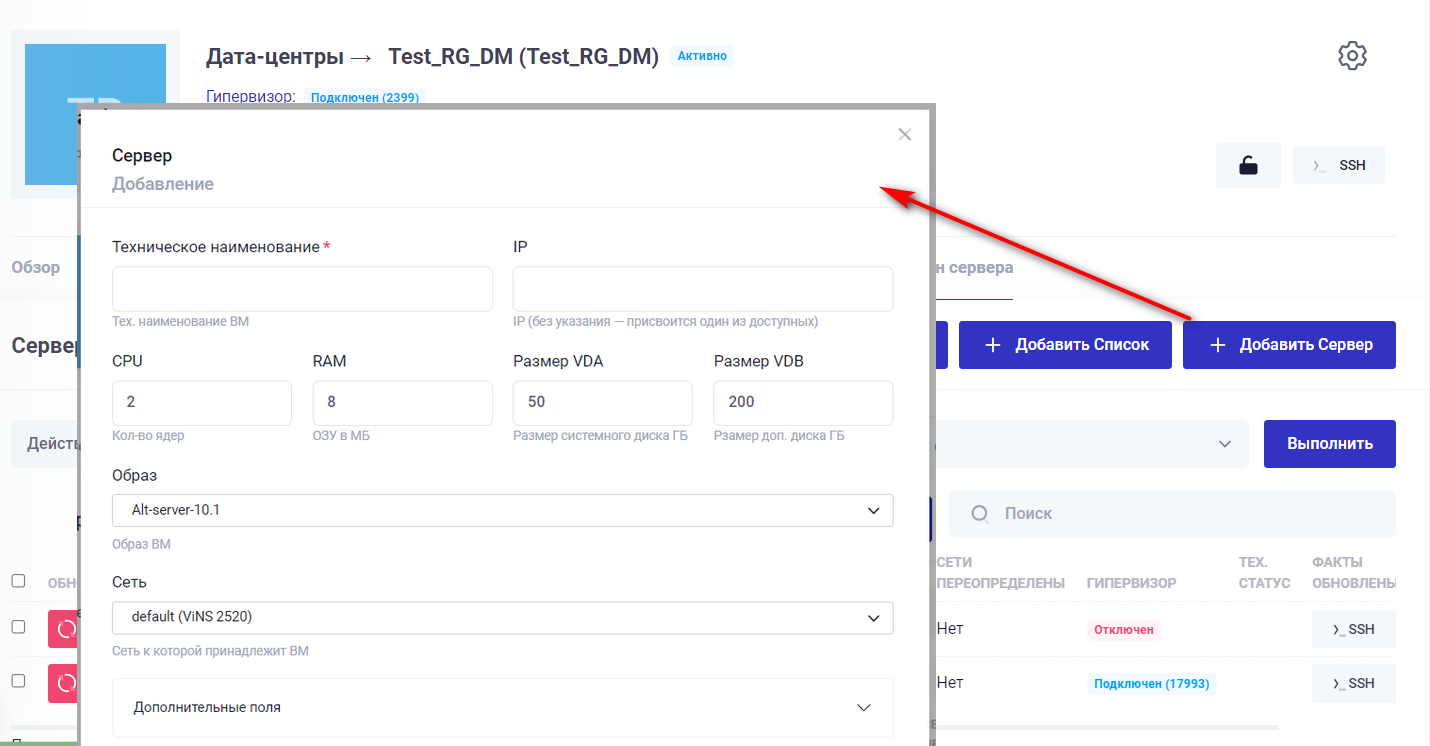Image resolution: width=1430 pixels, height=746 pixels.
Task: Click the Техническое наименование input field
Action: click(x=302, y=289)
